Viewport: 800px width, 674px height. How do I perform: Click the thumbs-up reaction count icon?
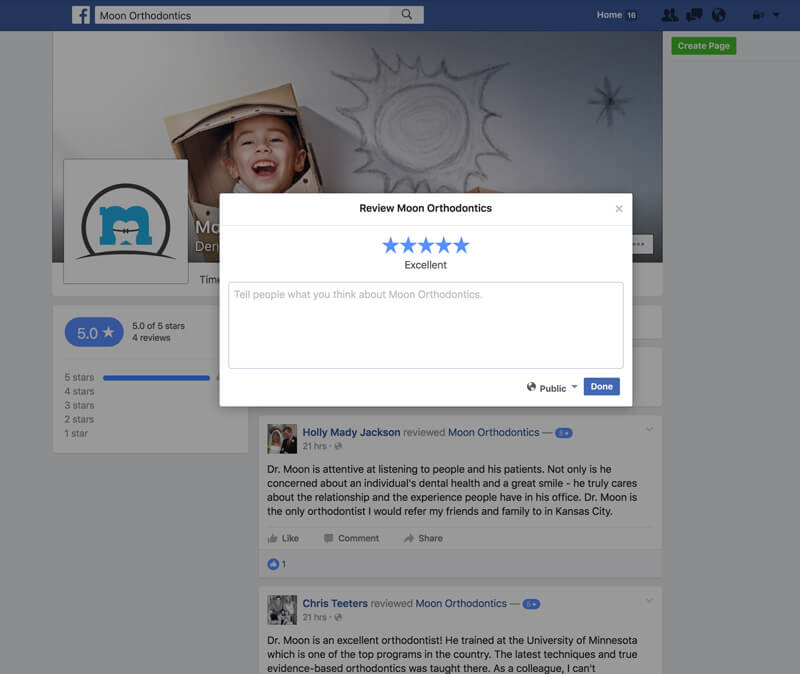pos(274,564)
